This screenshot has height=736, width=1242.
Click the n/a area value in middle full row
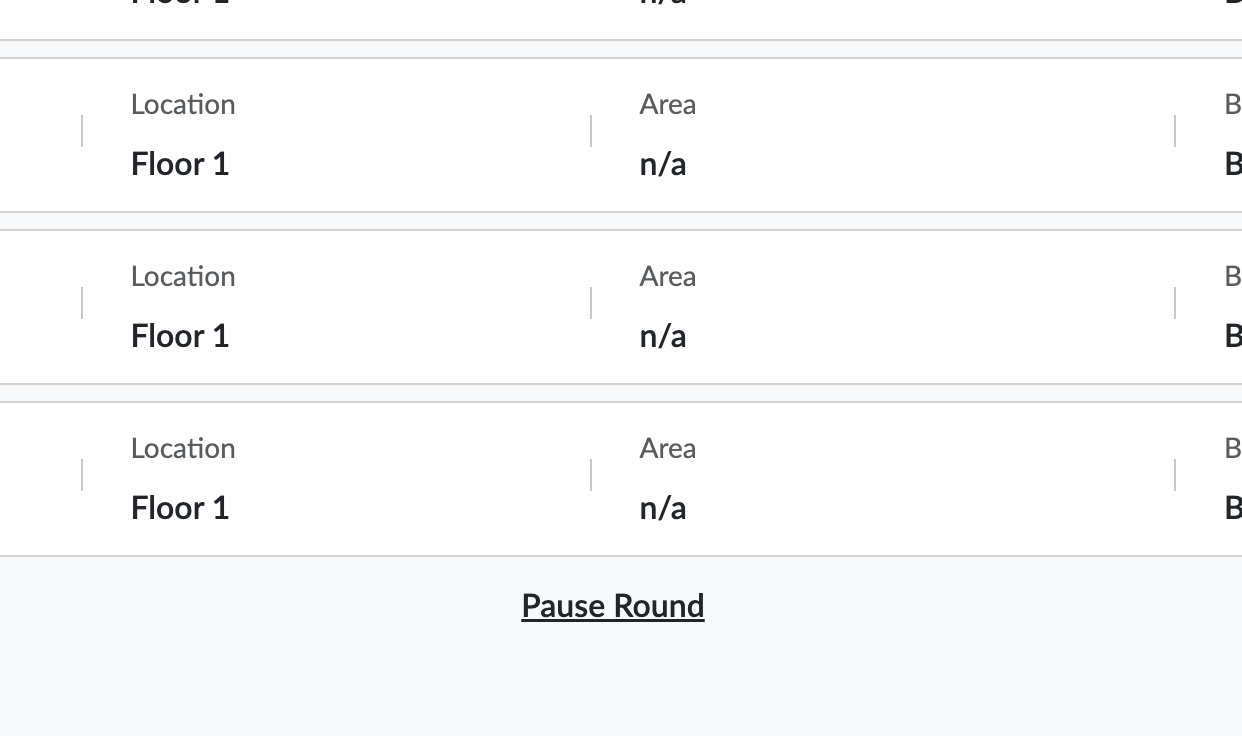tap(663, 336)
